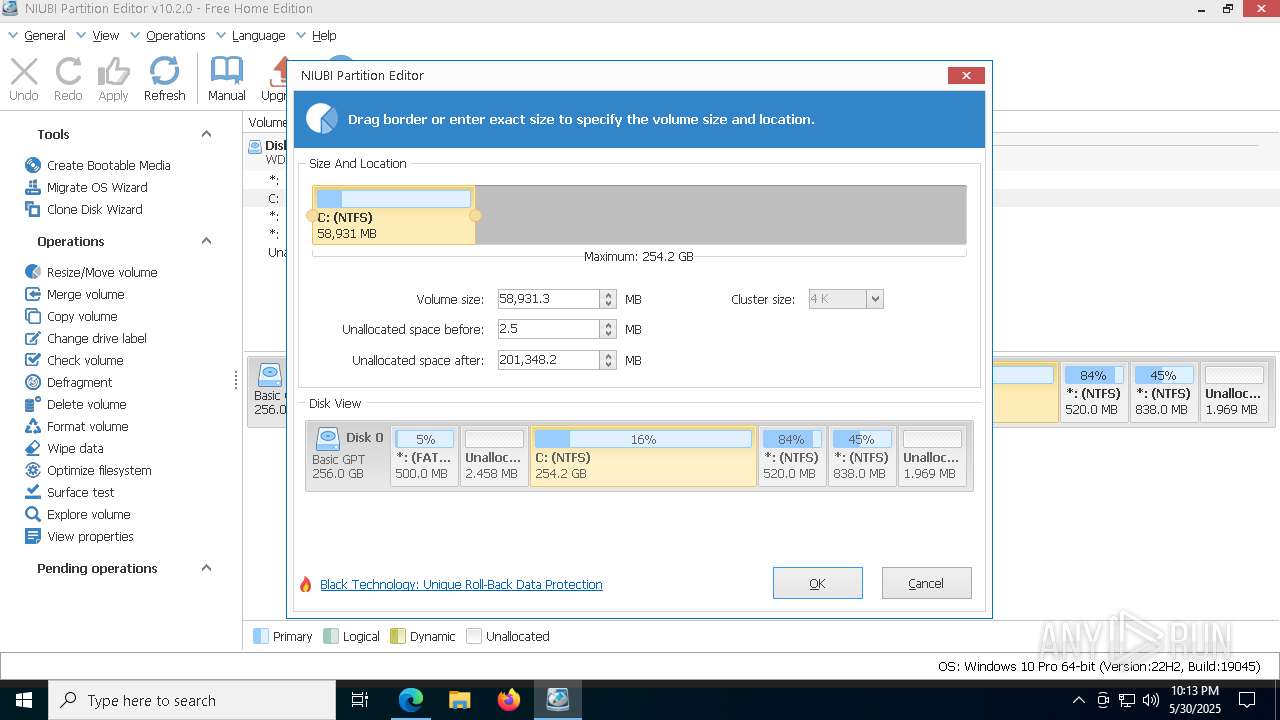Click NIUBI Partition Editor taskbar icon
The height and width of the screenshot is (720, 1280).
[558, 700]
